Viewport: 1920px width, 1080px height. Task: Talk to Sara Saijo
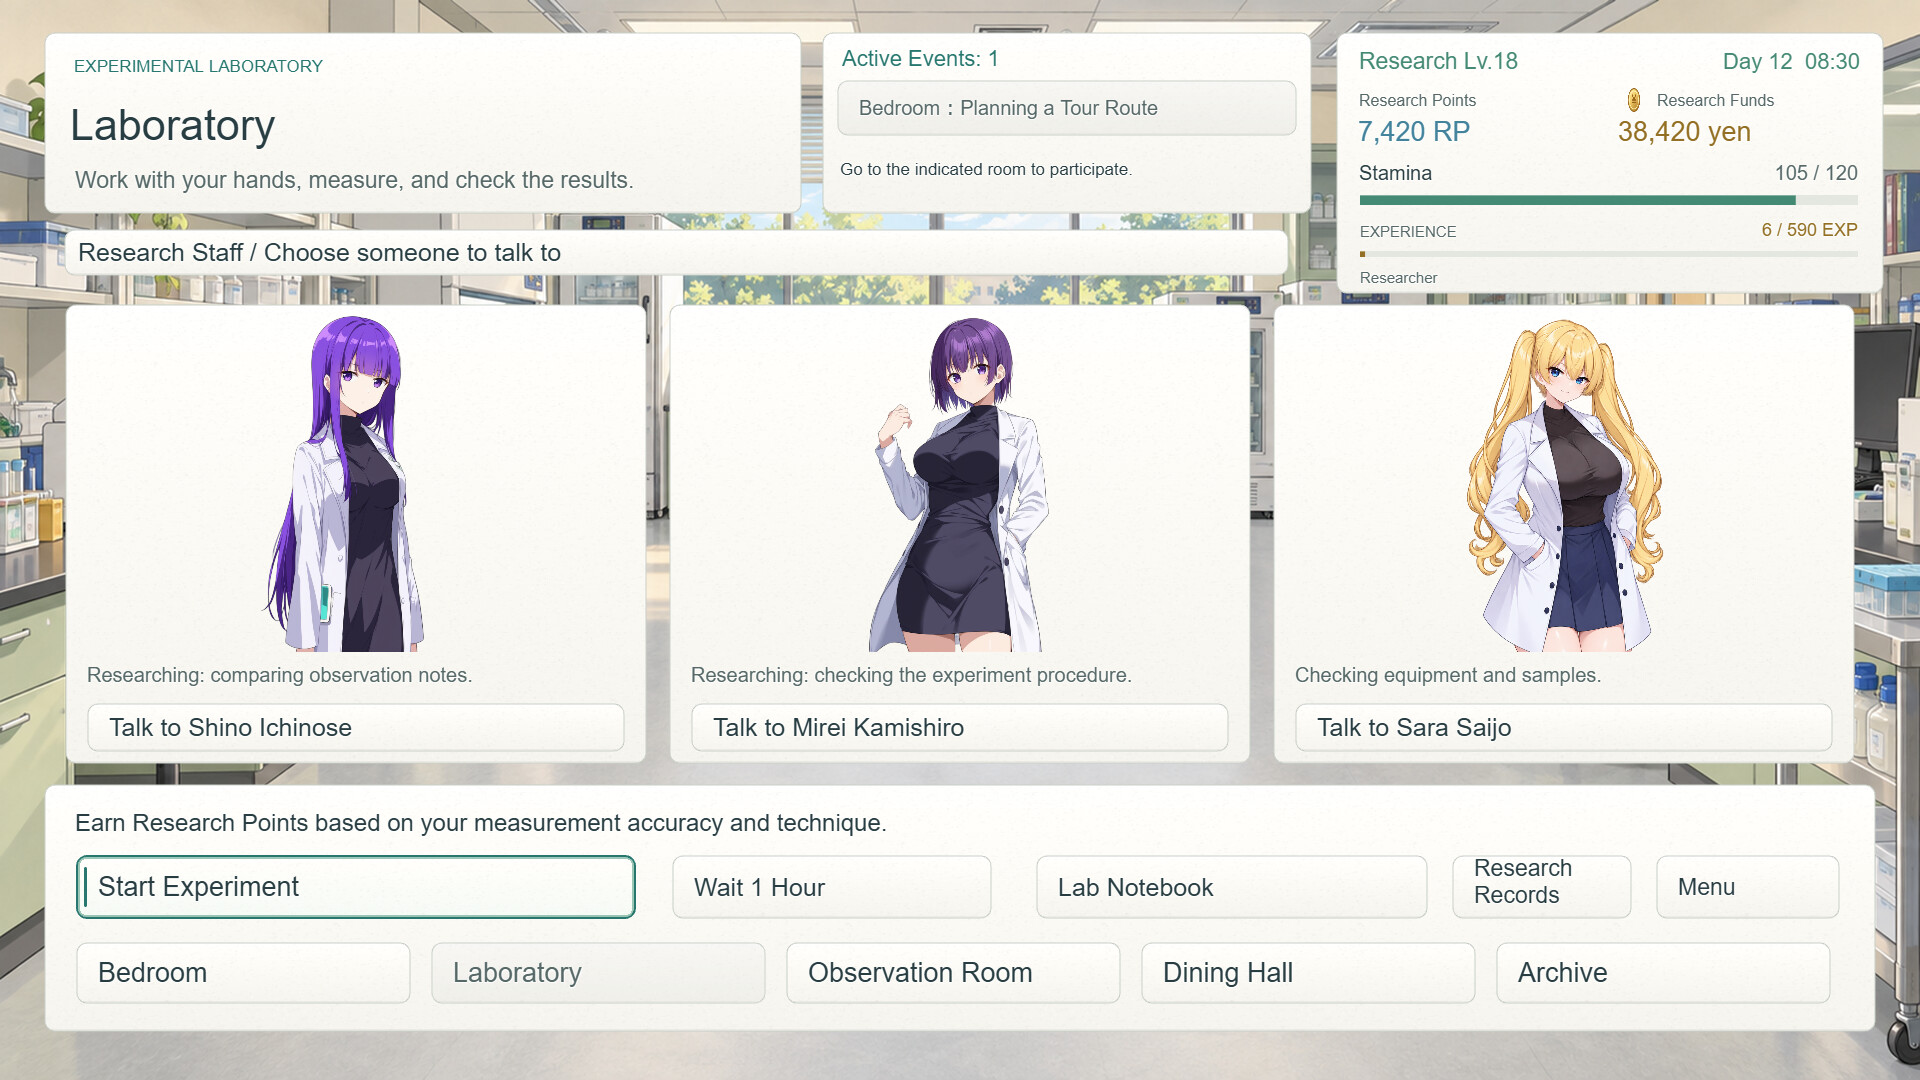click(x=1564, y=727)
